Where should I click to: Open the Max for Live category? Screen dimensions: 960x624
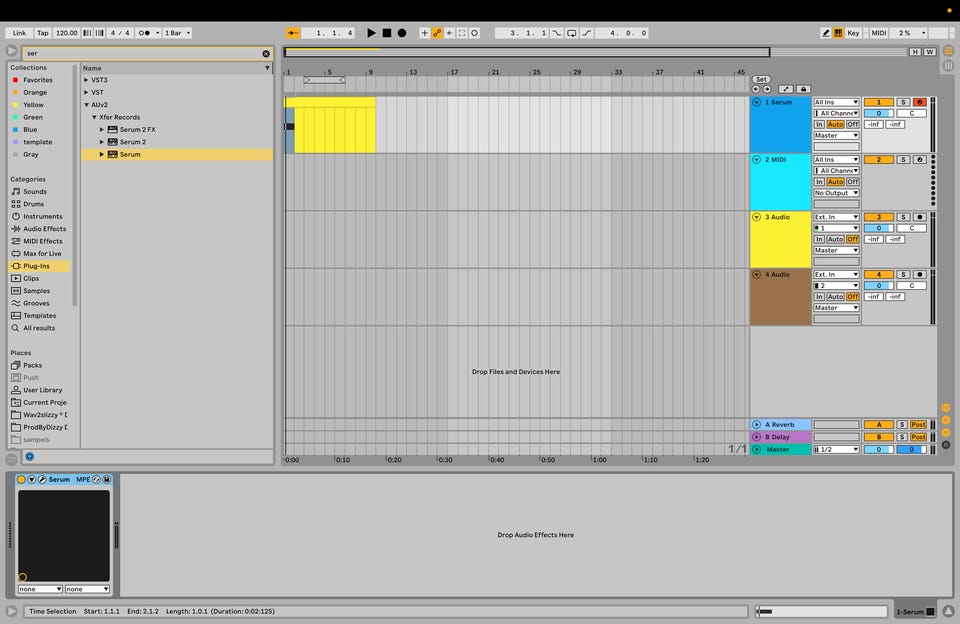tap(42, 254)
